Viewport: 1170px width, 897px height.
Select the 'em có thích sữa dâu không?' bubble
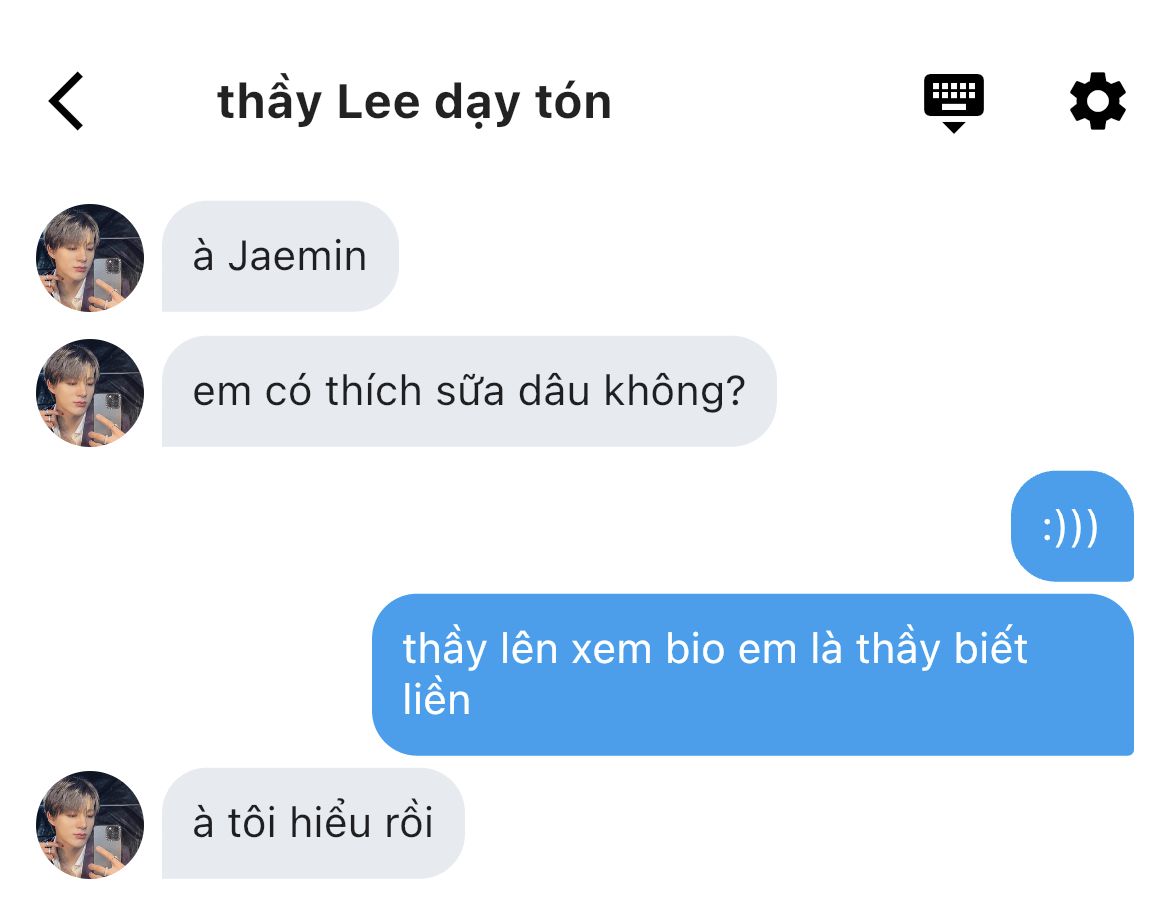[x=469, y=391]
